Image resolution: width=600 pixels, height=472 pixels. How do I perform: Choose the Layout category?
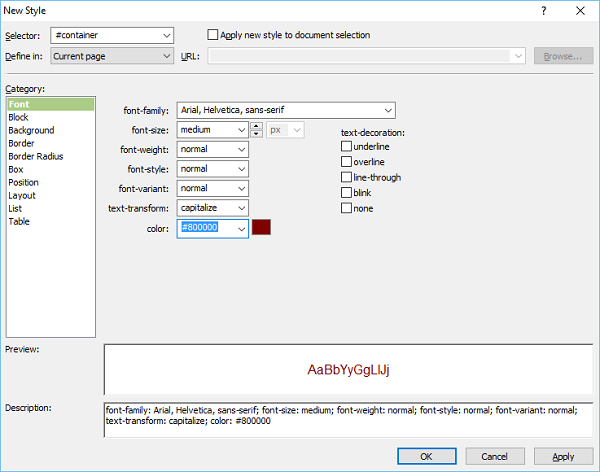(22, 195)
